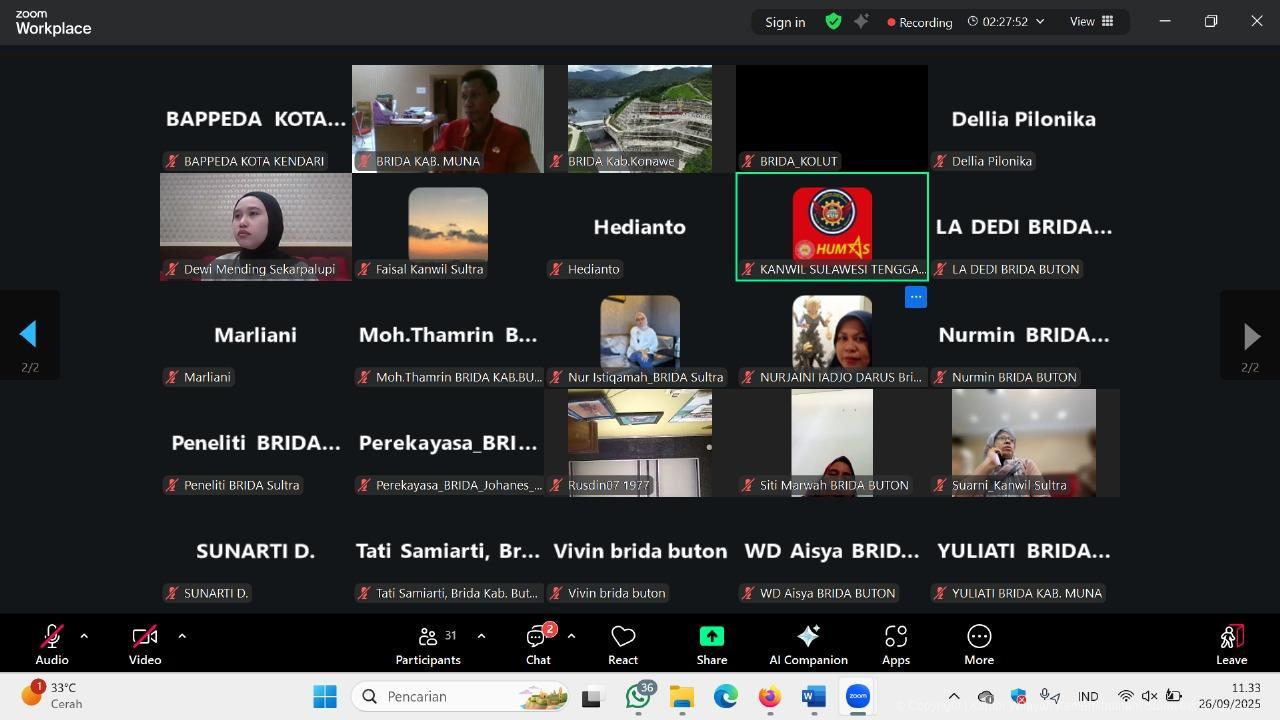The image size is (1280, 720).
Task: Click the green encryption shield icon
Action: [833, 21]
